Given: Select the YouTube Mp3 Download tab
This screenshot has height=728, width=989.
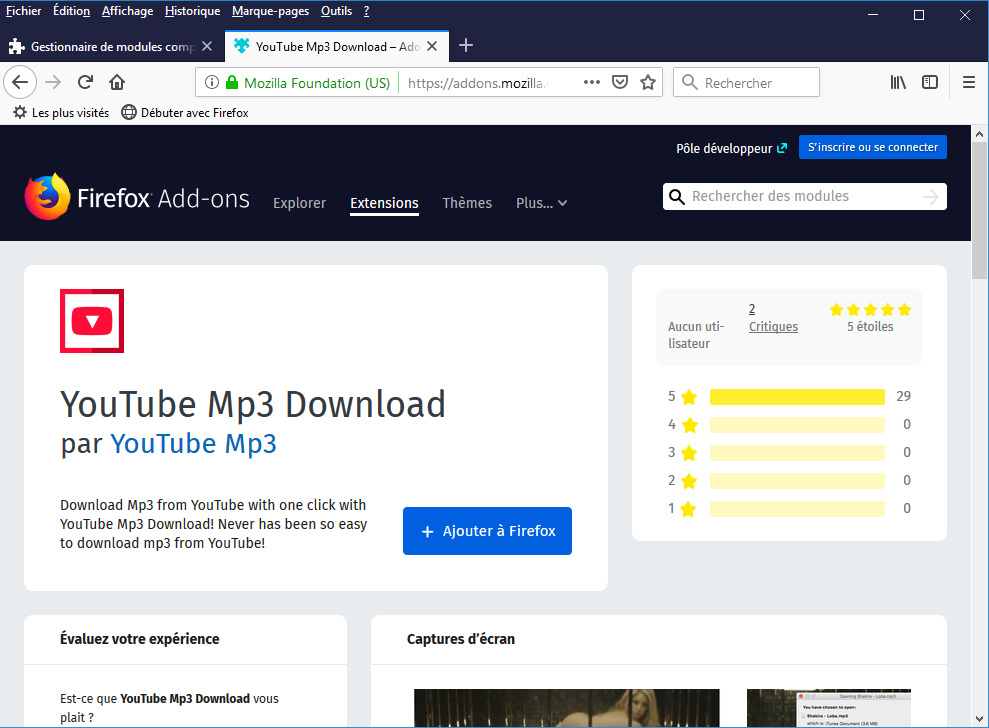Looking at the screenshot, I should click(337, 46).
